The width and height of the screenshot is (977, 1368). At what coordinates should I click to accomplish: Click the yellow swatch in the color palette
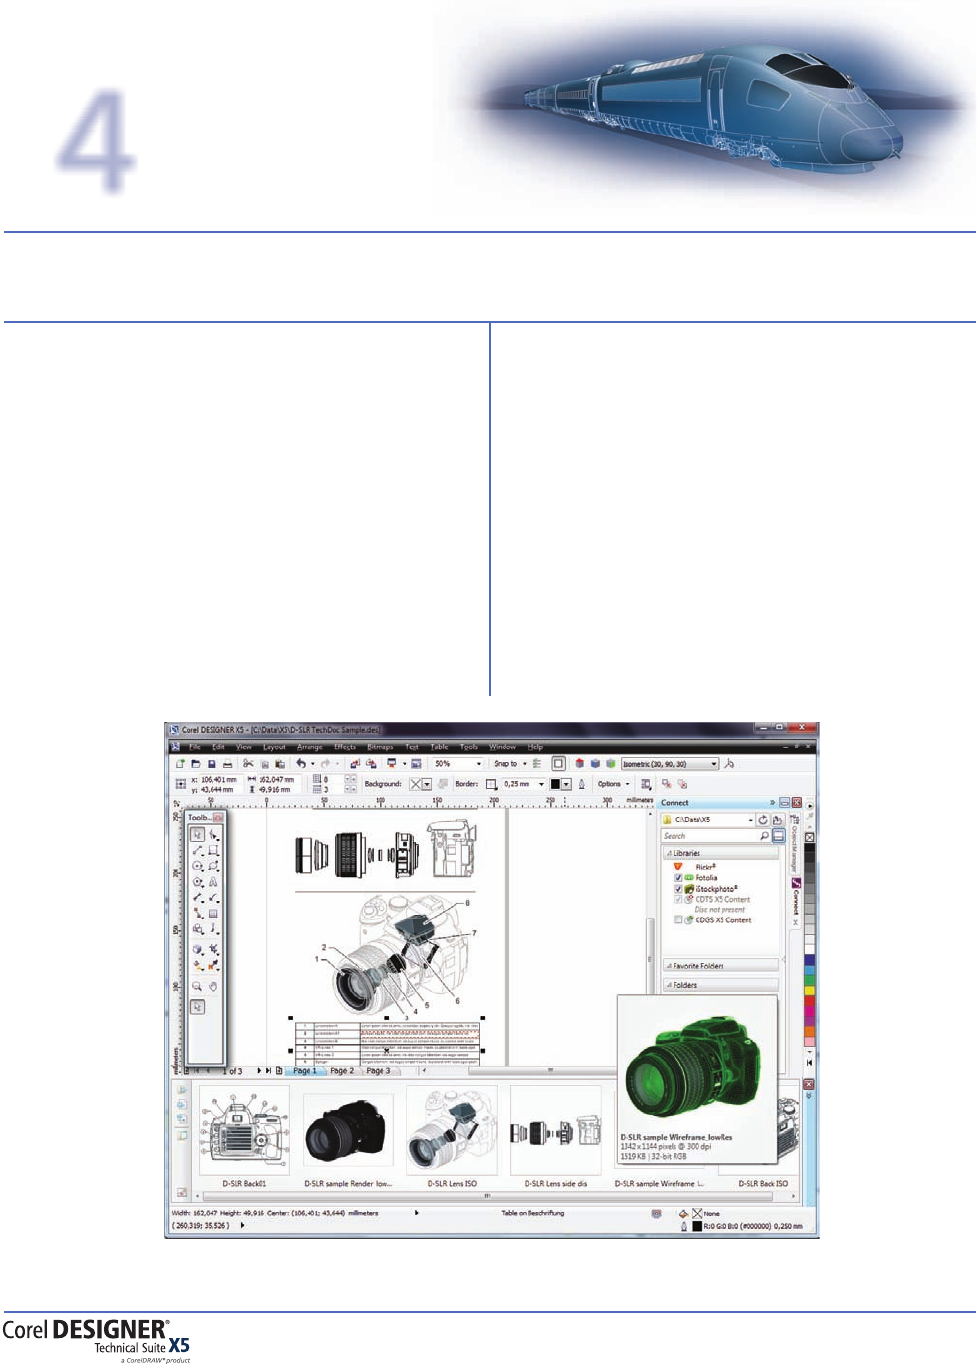[x=809, y=990]
